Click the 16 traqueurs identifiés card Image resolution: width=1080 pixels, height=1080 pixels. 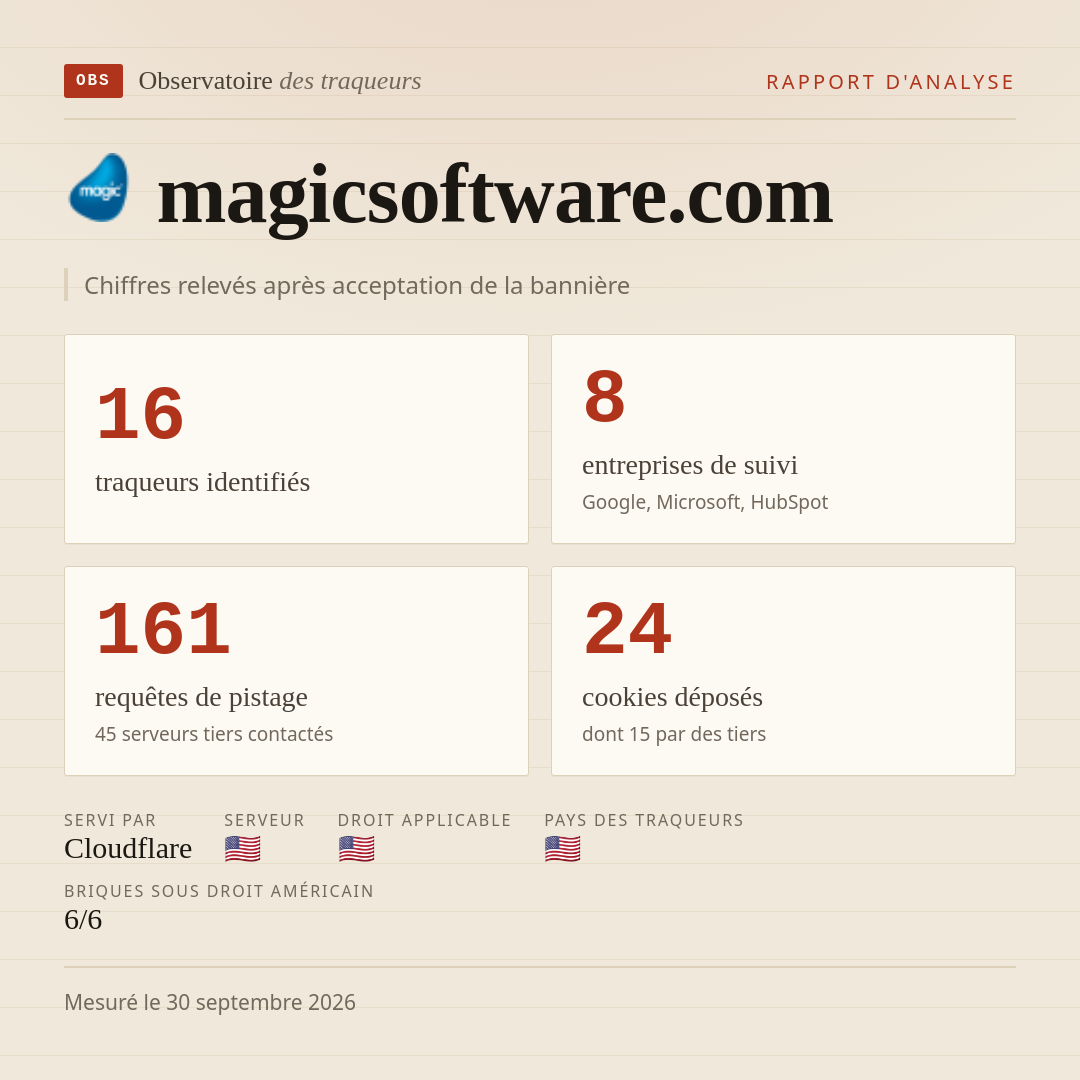click(296, 439)
